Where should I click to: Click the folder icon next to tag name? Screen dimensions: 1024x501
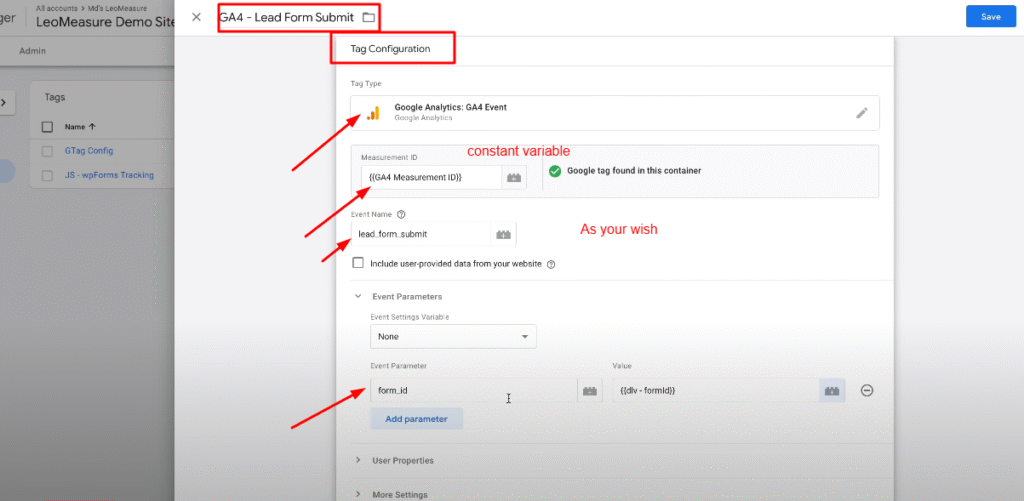(369, 18)
